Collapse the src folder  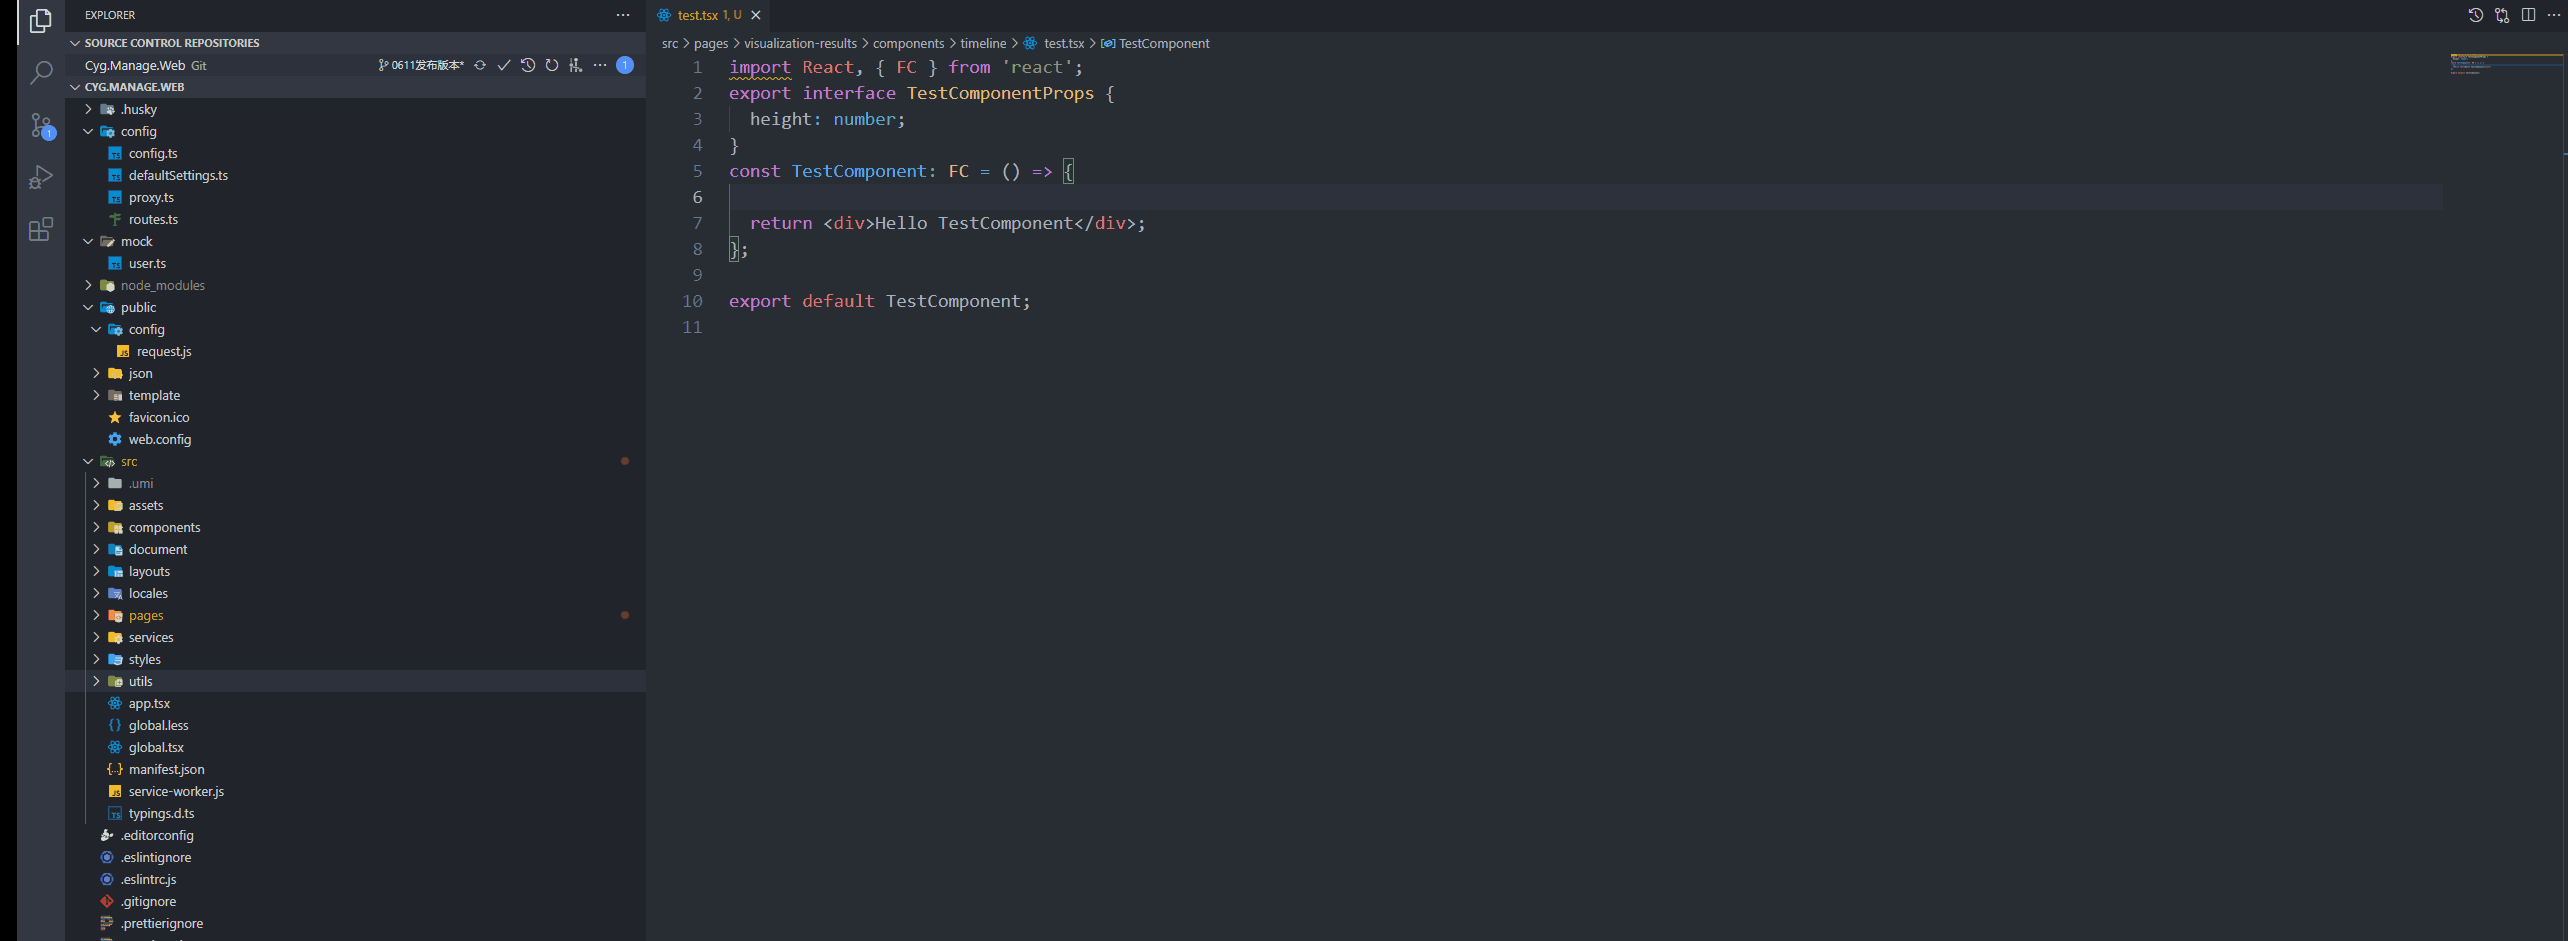click(88, 461)
